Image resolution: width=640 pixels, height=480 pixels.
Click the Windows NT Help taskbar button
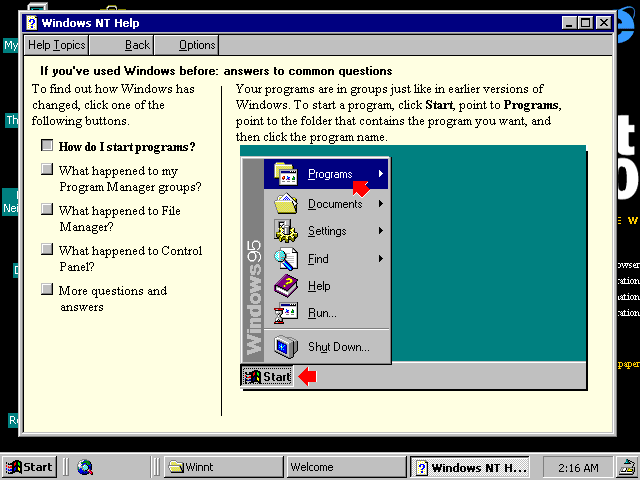pyautogui.click(x=469, y=467)
